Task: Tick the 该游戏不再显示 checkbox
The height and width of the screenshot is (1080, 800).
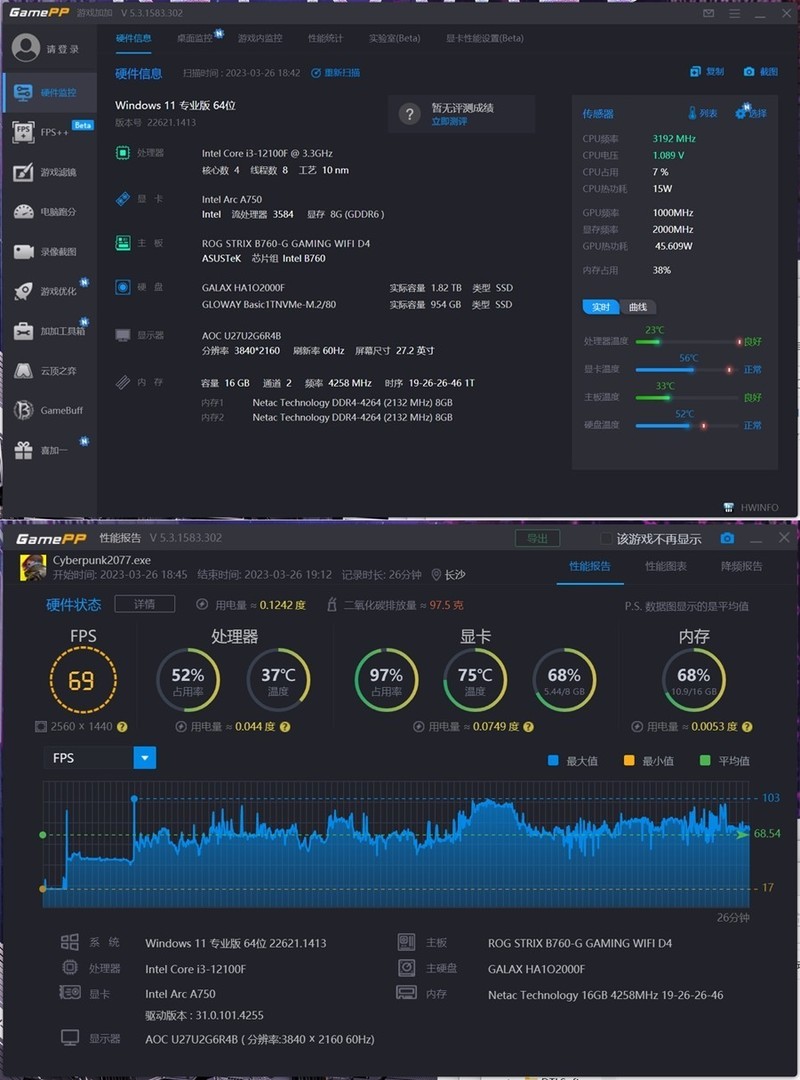Action: 606,539
